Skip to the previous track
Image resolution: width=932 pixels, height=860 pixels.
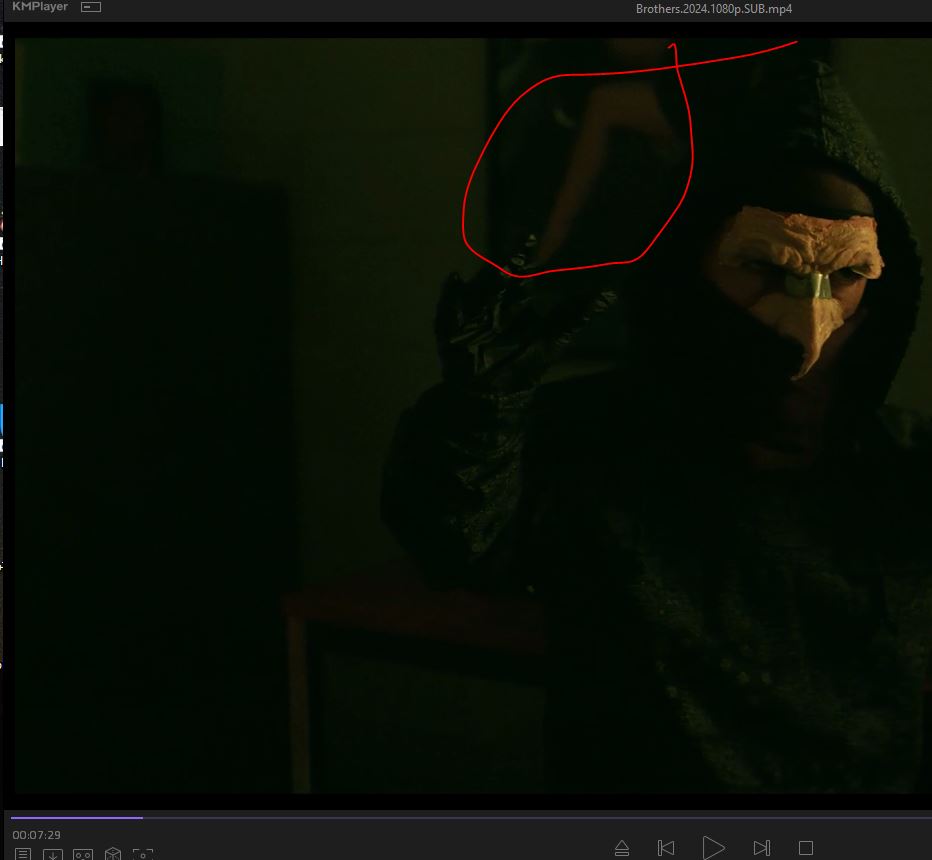click(666, 848)
